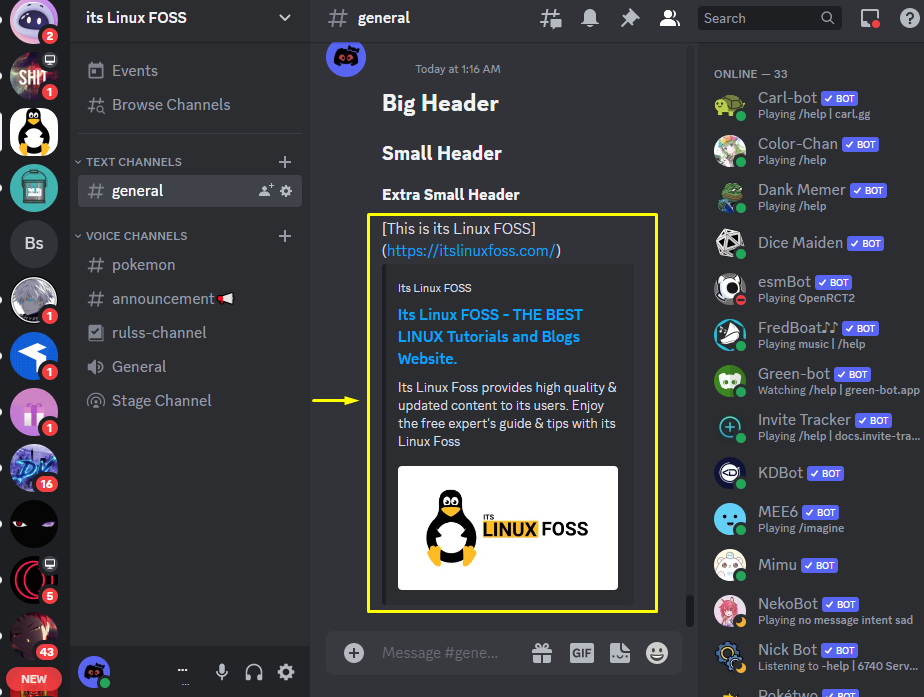Open the pokemon channel
924x697 pixels.
tap(189, 265)
